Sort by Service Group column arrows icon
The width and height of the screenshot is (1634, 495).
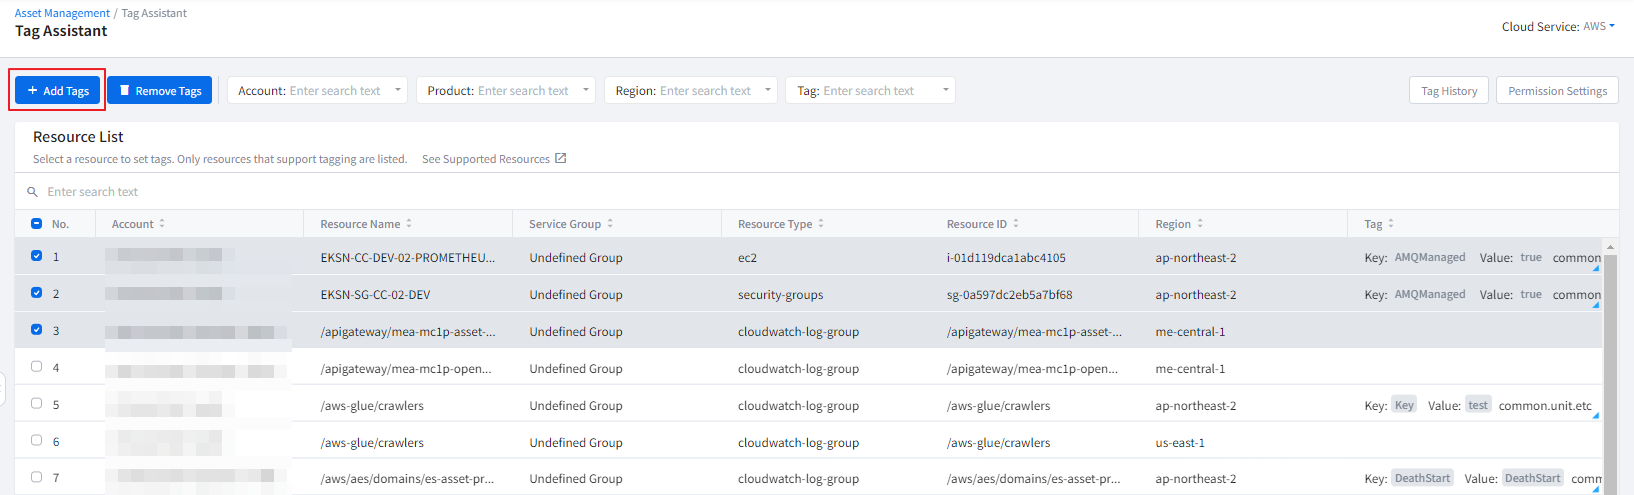point(610,224)
